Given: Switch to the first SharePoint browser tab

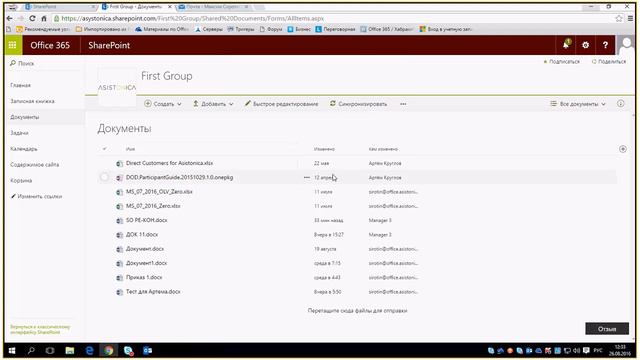Looking at the screenshot, I should coord(60,7).
